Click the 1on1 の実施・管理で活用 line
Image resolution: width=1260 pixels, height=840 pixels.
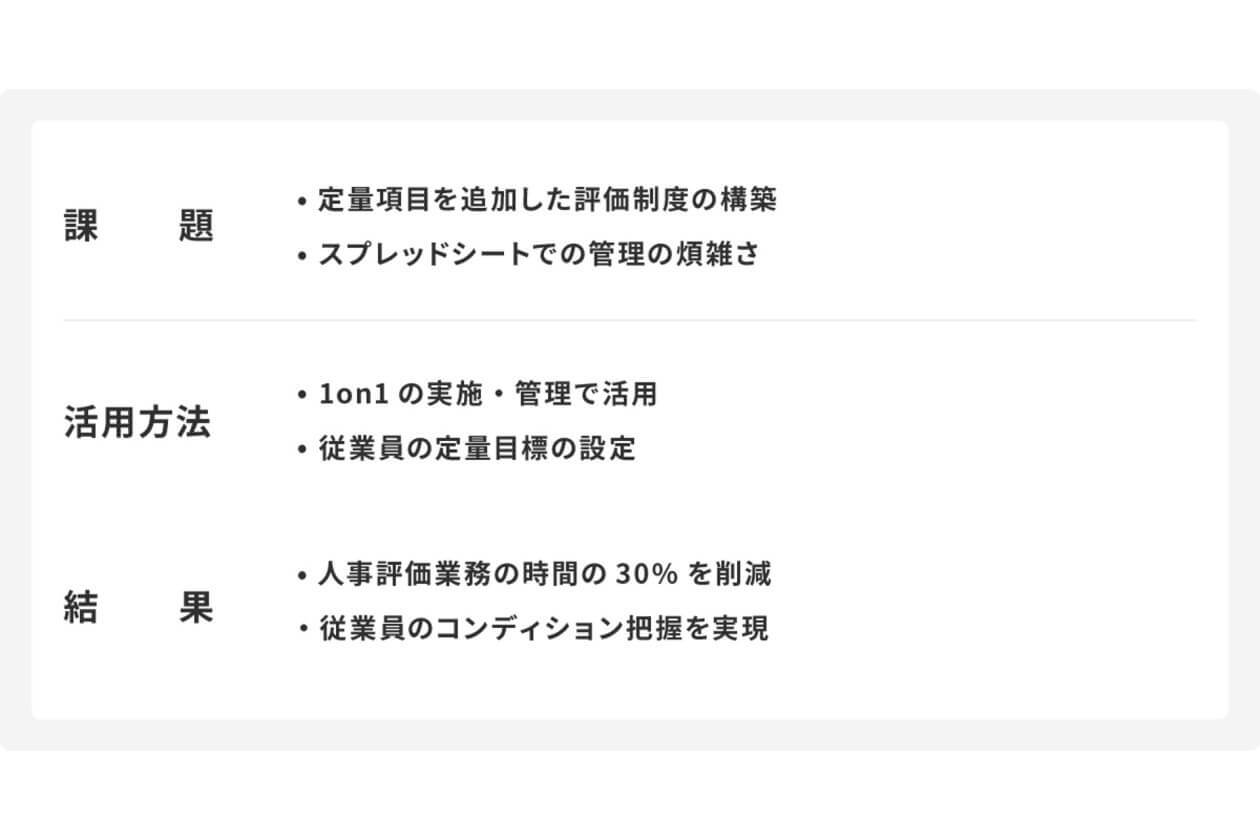tap(488, 394)
